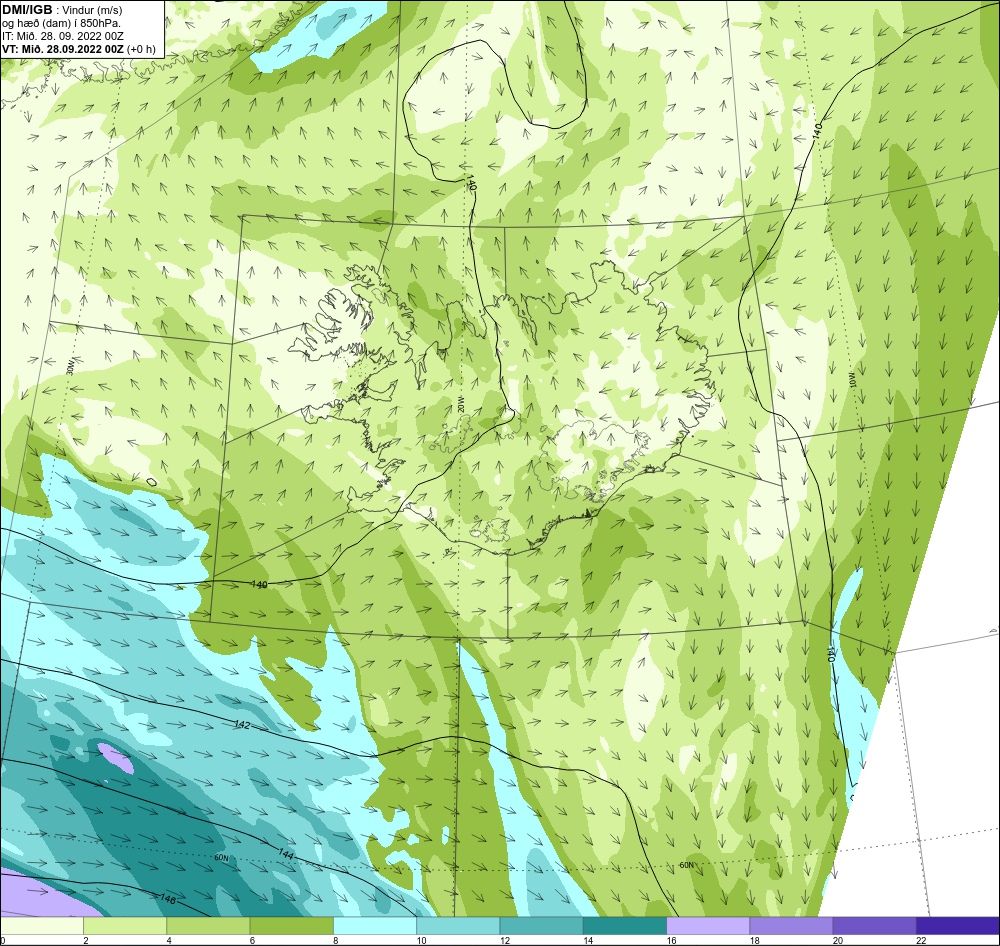
Task: Click the "og hæð (dam) í 850hPa." line
Action: point(61,23)
